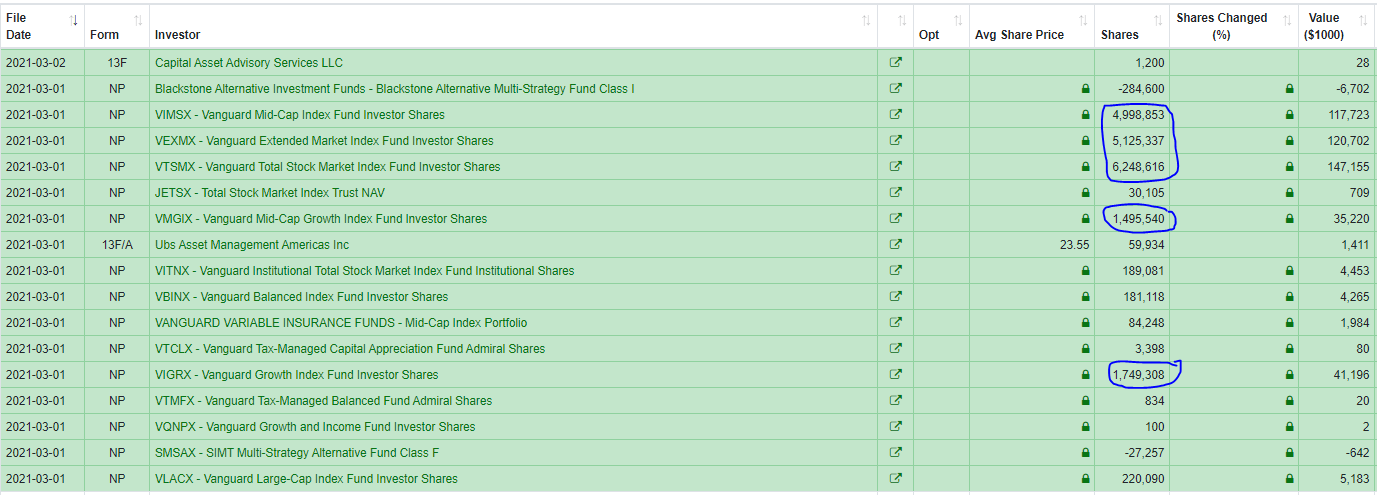This screenshot has height=495, width=1377.
Task: Open external link icon for VIMSX row
Action: (895, 115)
